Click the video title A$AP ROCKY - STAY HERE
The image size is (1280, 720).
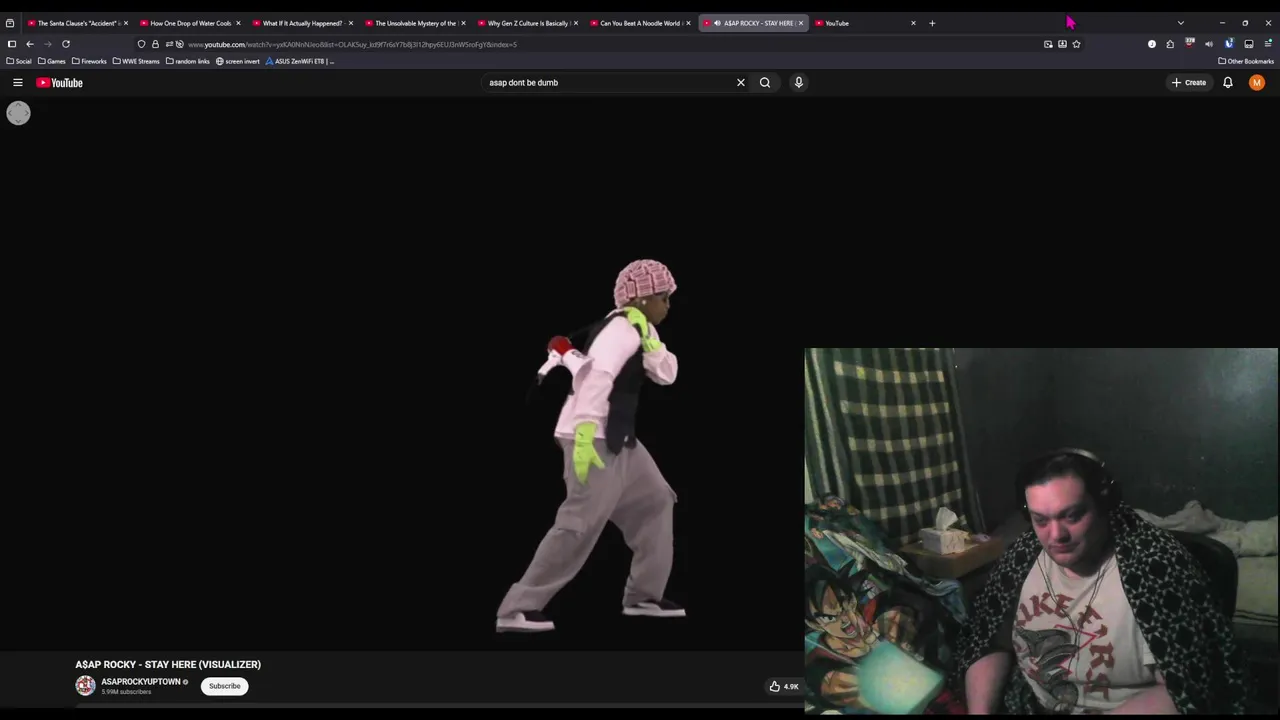click(168, 664)
